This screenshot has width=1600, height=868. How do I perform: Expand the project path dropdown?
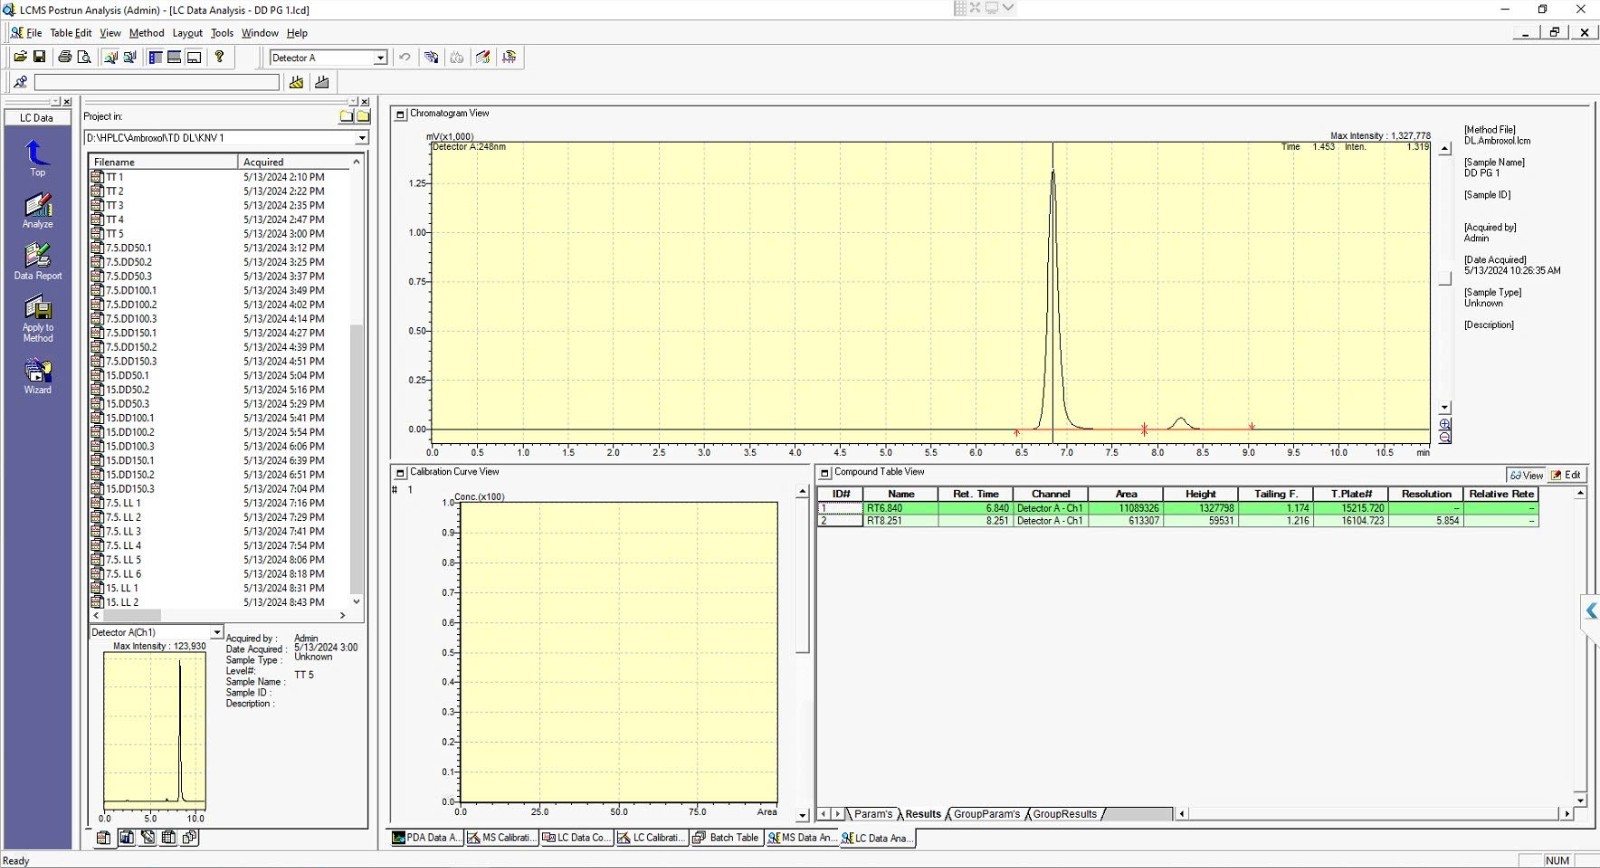pos(362,138)
